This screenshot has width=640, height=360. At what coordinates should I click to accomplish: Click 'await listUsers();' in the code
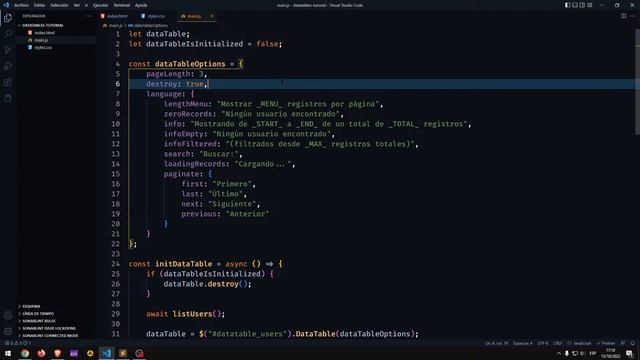pyautogui.click(x=185, y=314)
